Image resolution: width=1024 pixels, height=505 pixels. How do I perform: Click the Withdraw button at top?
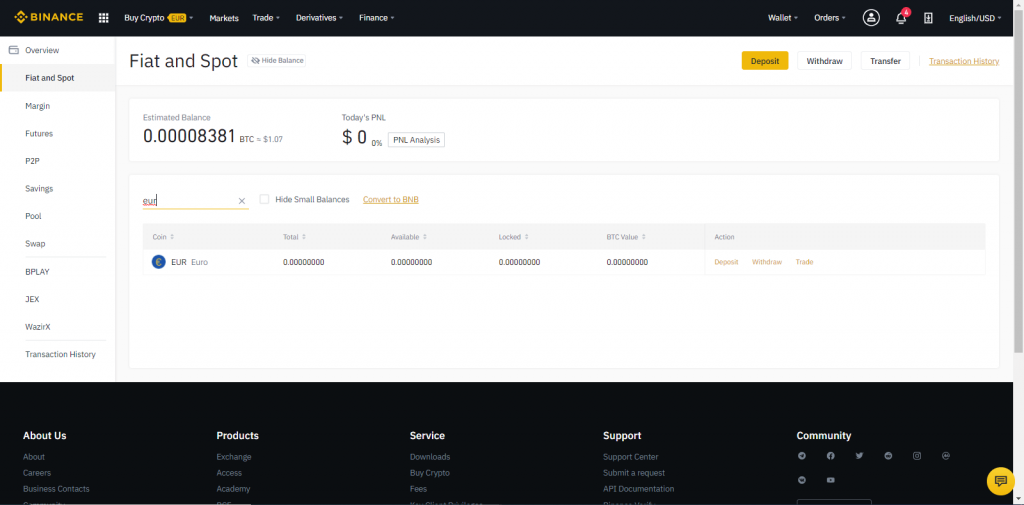pos(824,61)
